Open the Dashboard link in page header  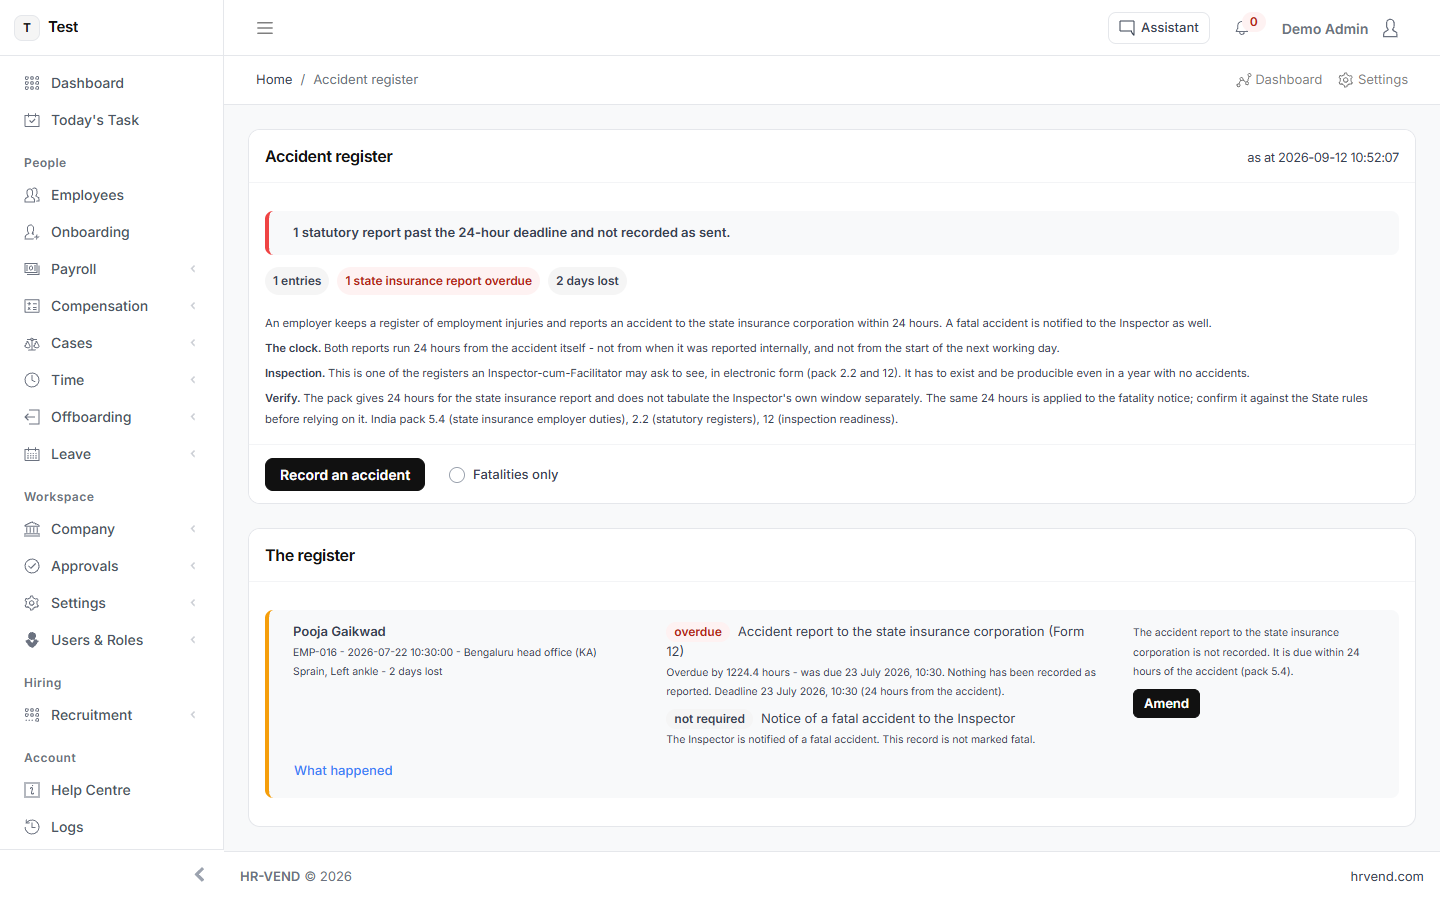click(x=1279, y=80)
